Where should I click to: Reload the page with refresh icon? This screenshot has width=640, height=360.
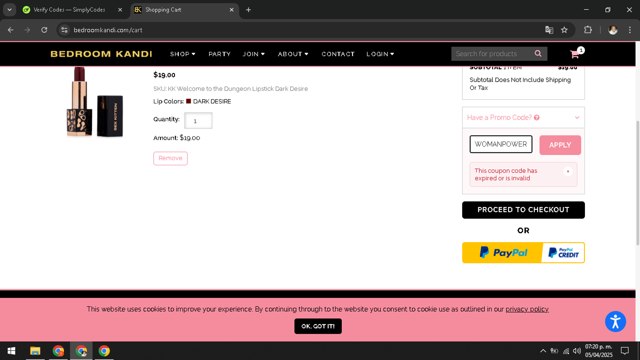[x=44, y=30]
